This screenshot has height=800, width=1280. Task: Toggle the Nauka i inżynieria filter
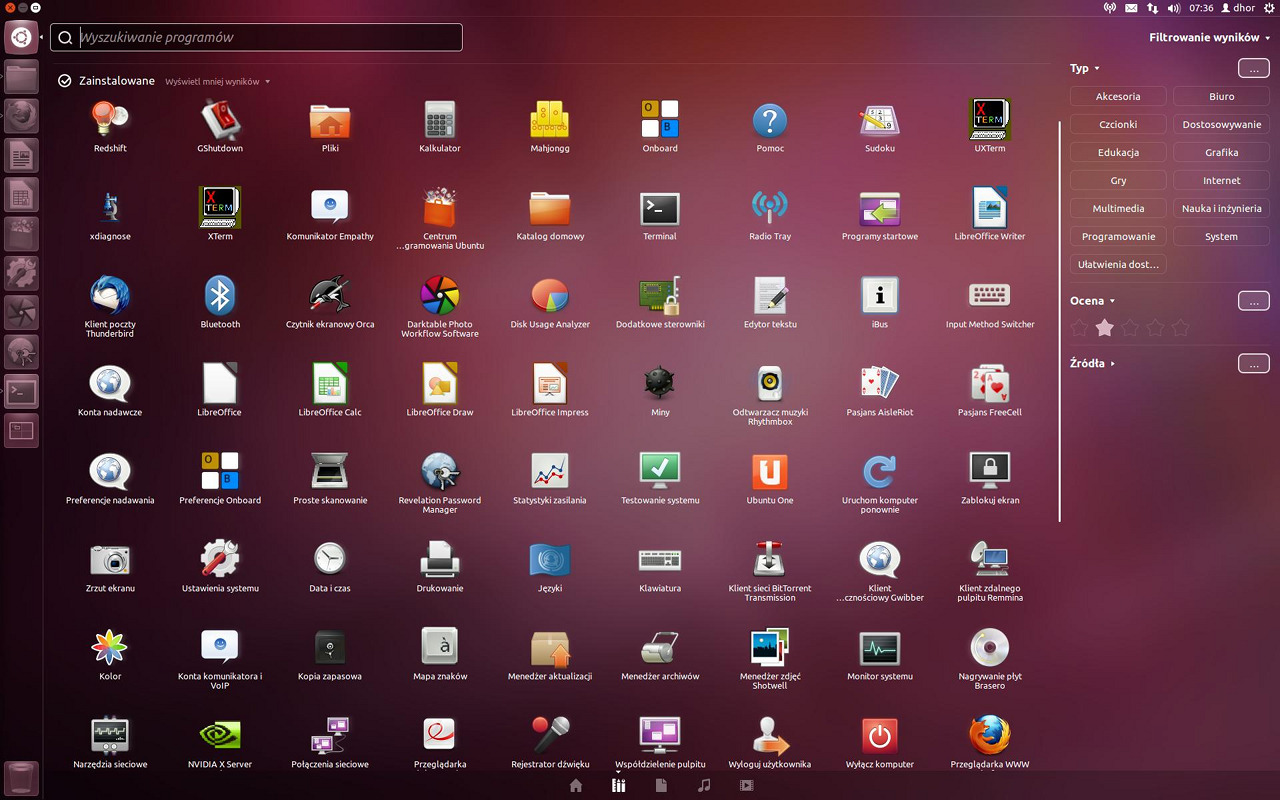click(1221, 209)
